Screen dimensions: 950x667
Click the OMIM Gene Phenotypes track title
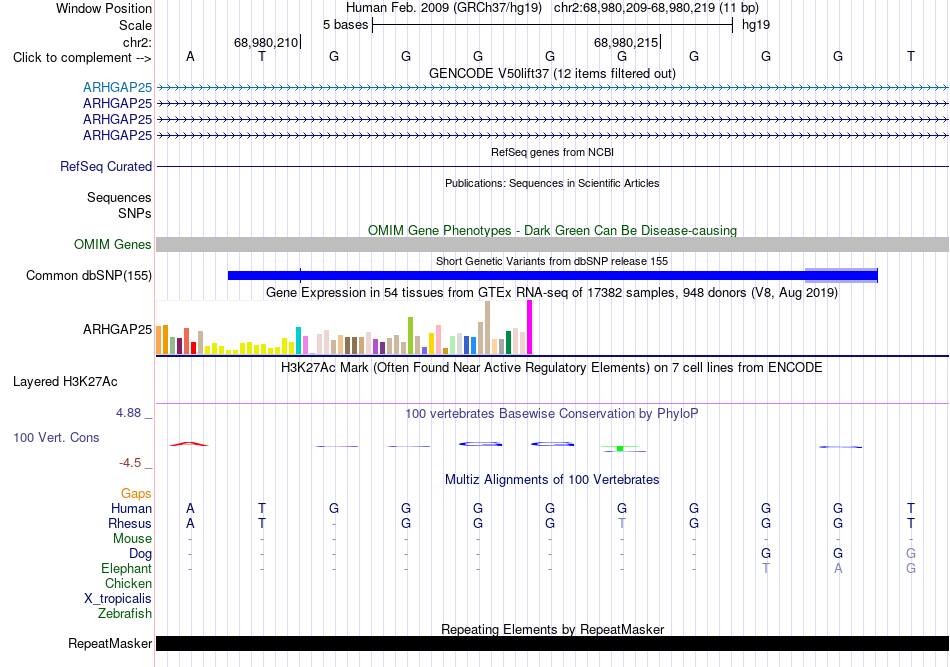(552, 230)
